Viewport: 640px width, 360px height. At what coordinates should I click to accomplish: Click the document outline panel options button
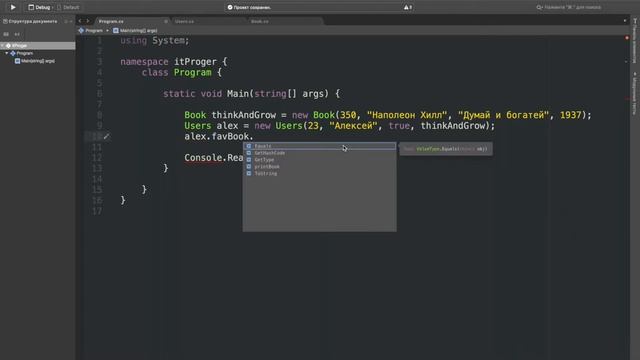66,21
